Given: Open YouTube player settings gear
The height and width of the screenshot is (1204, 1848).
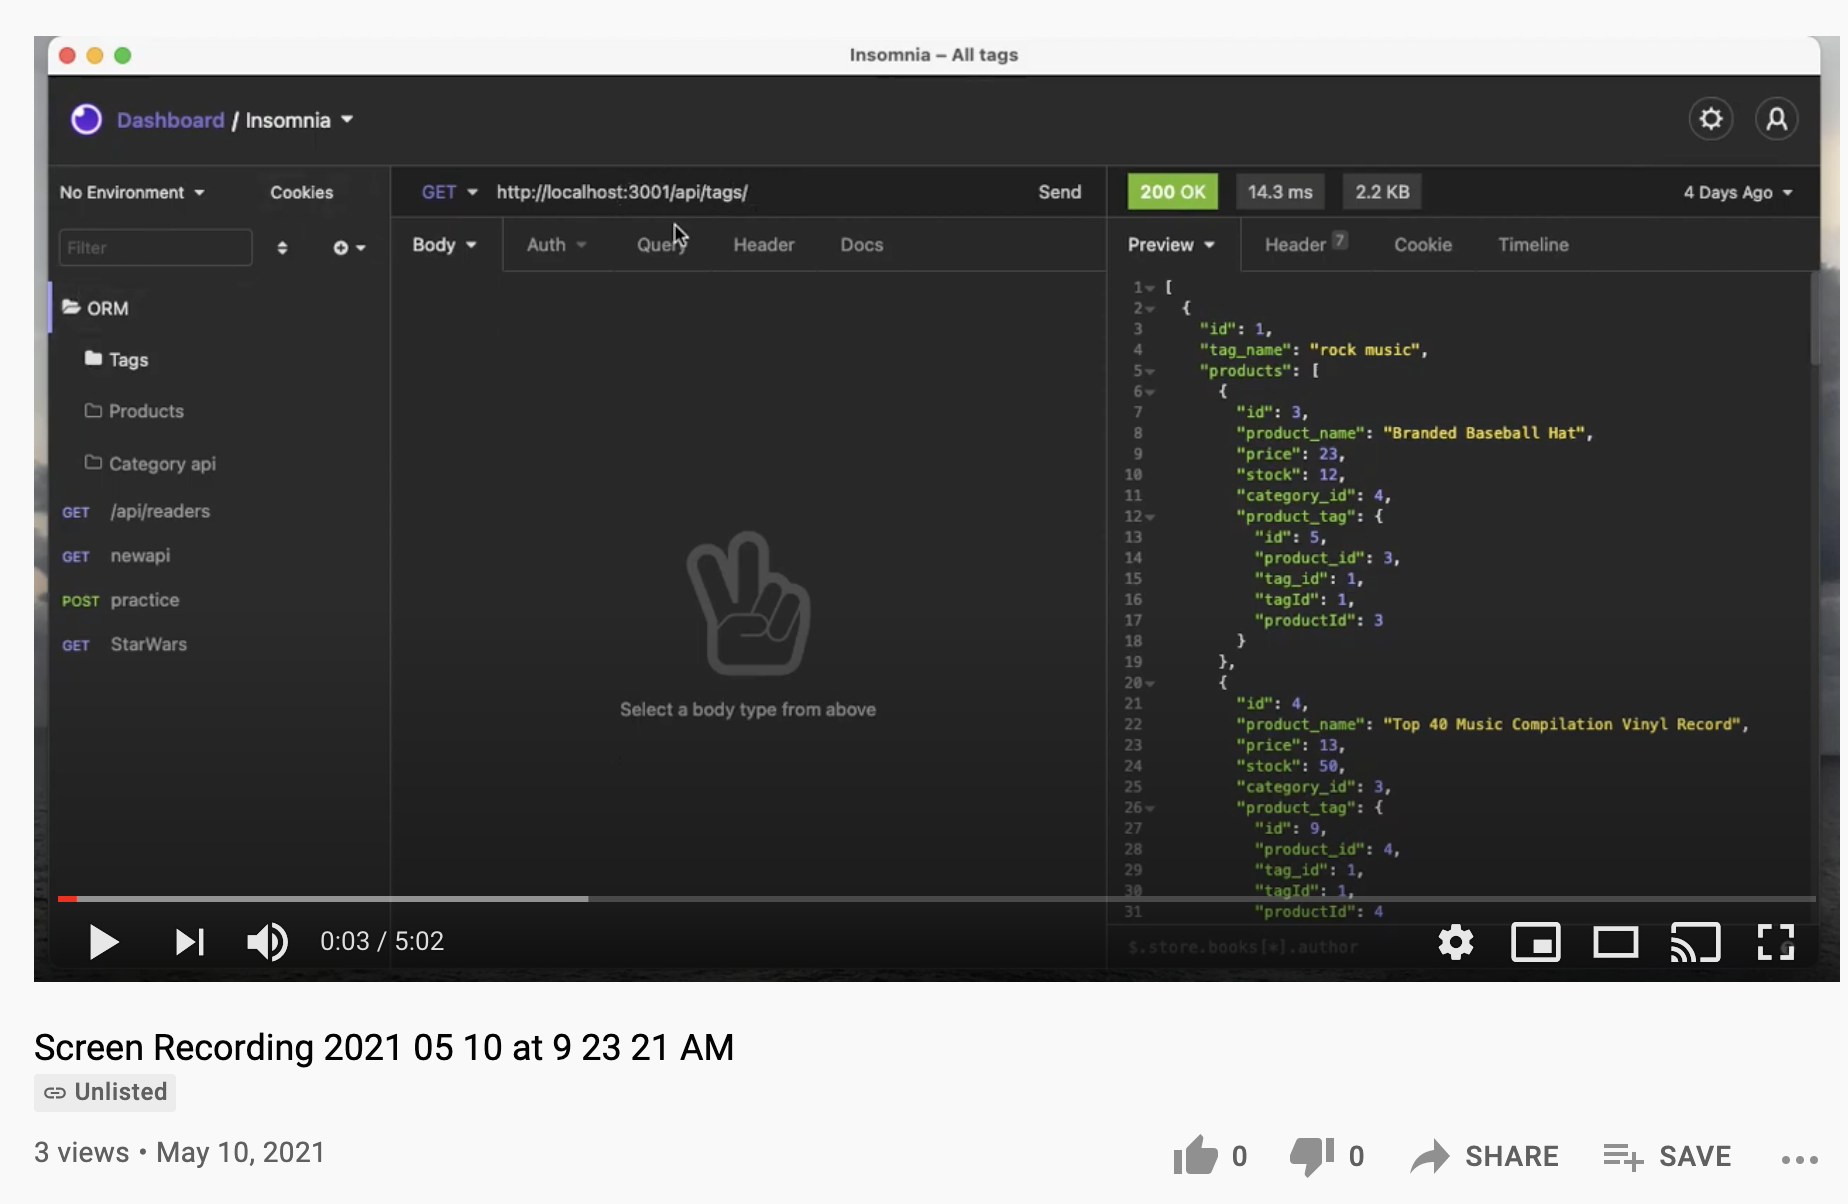Looking at the screenshot, I should 1456,942.
